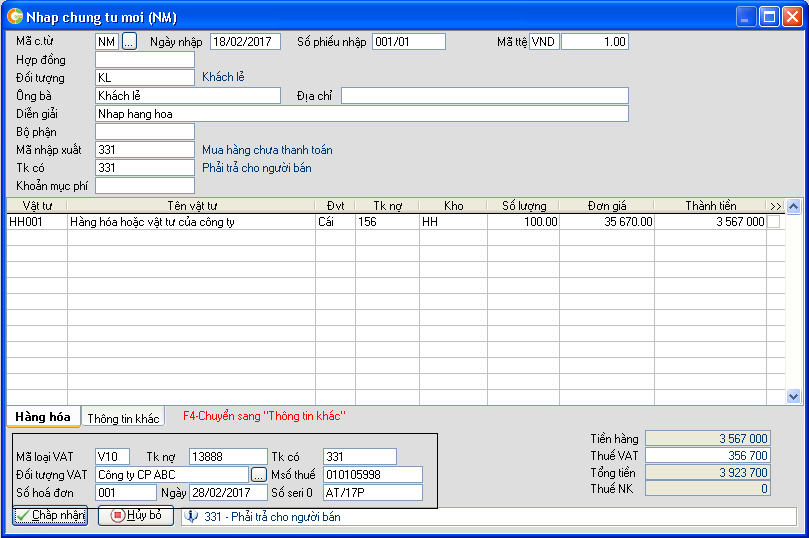Click the column expand >> header
This screenshot has width=809, height=538.
pos(775,206)
